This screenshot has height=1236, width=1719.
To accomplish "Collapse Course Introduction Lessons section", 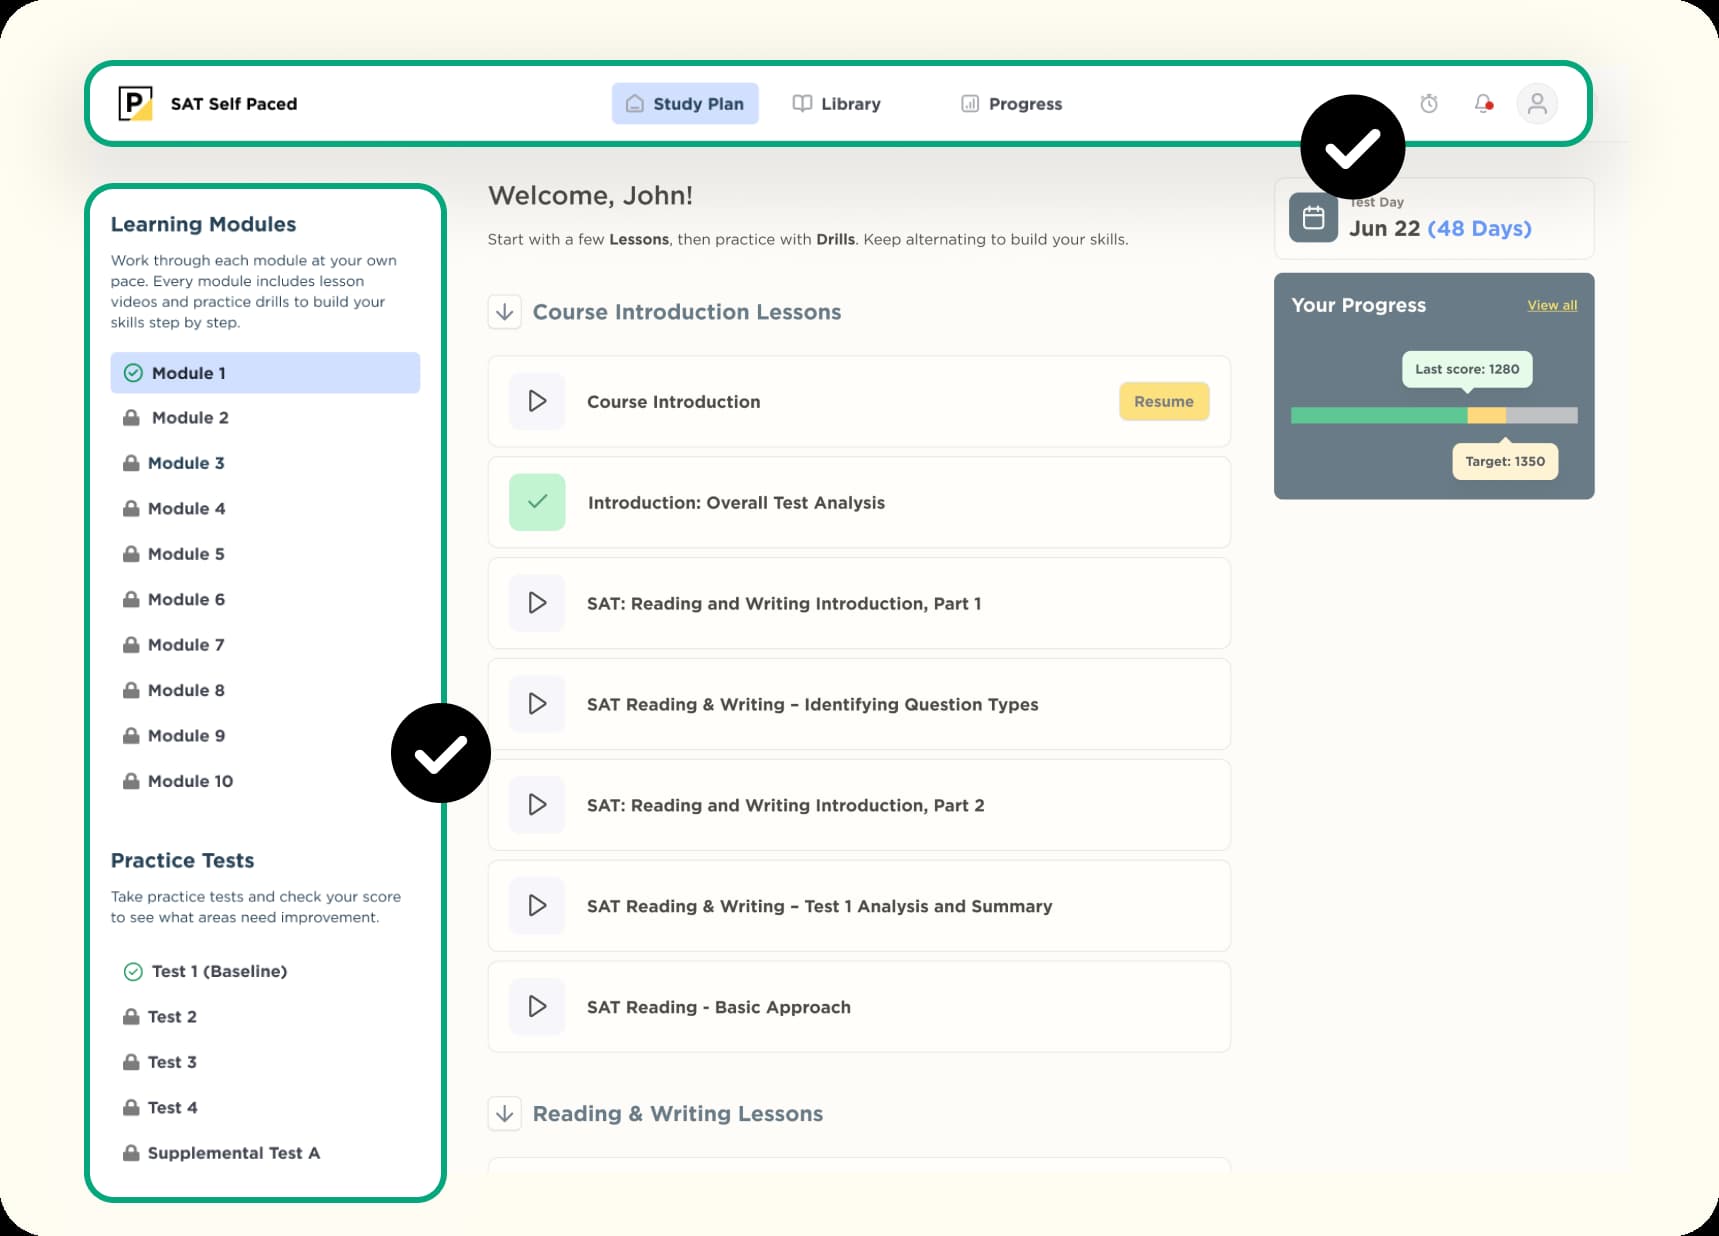I will [505, 312].
